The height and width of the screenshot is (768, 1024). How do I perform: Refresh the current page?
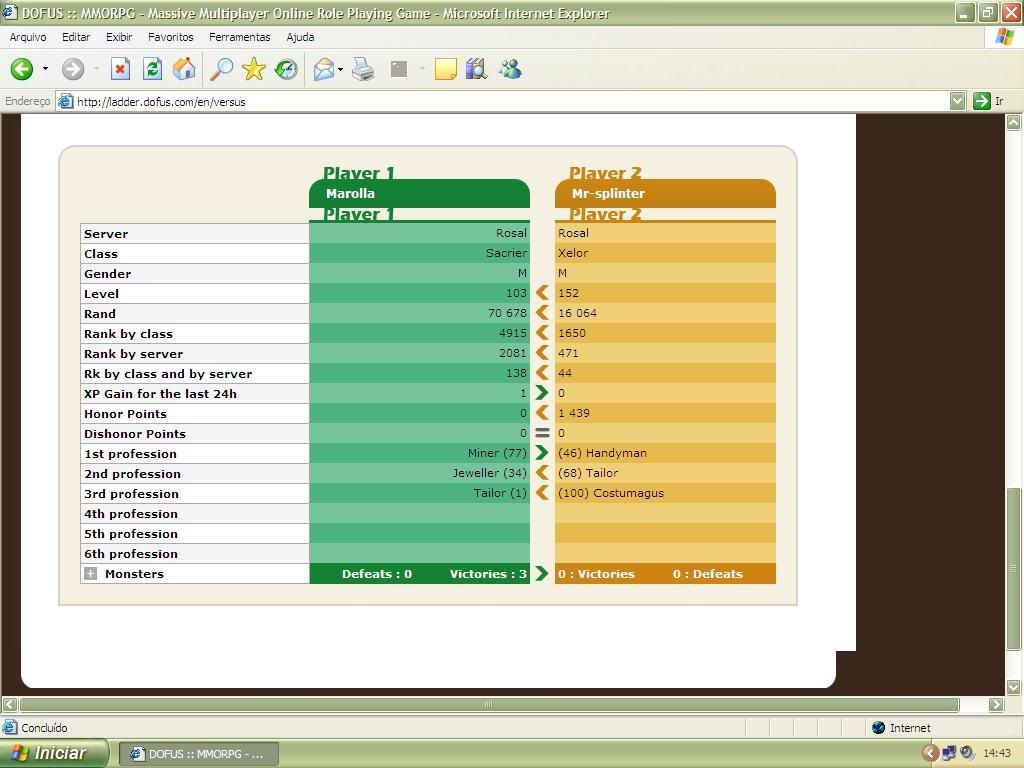click(x=152, y=69)
